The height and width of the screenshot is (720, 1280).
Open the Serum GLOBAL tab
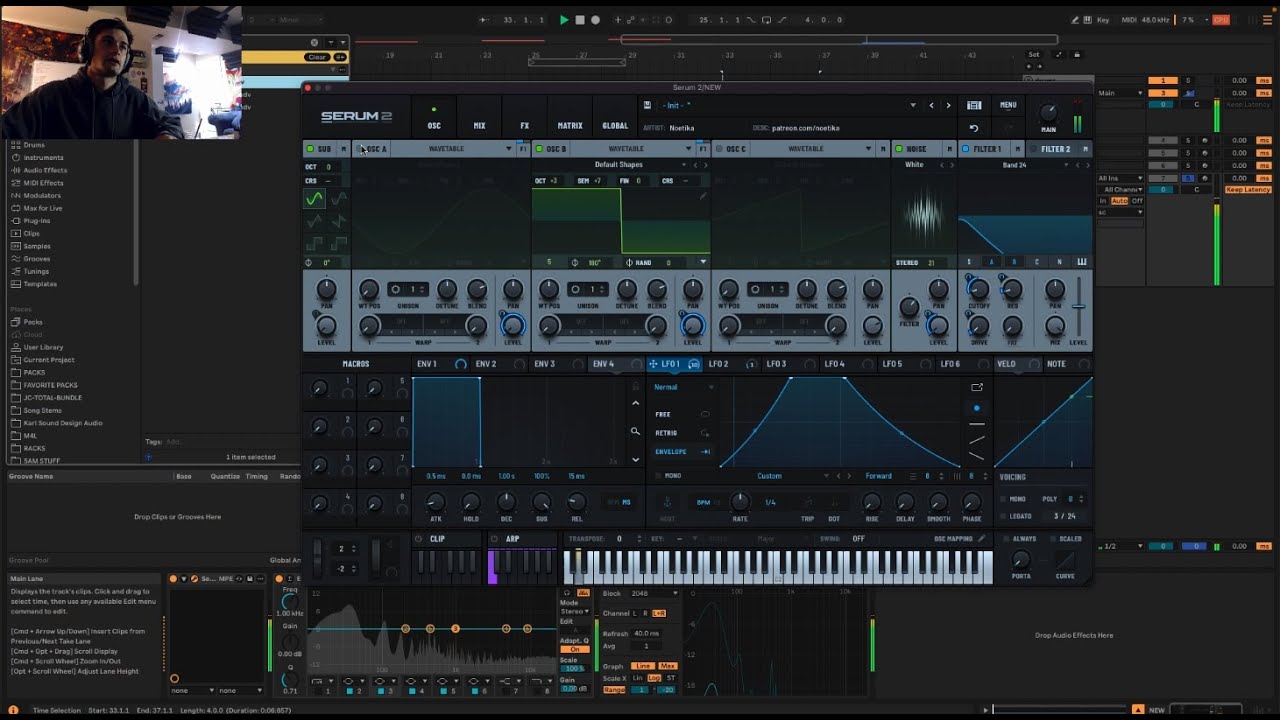(x=615, y=126)
